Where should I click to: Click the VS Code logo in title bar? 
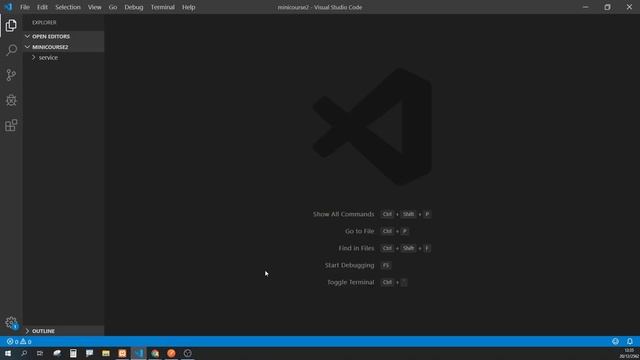pyautogui.click(x=8, y=7)
